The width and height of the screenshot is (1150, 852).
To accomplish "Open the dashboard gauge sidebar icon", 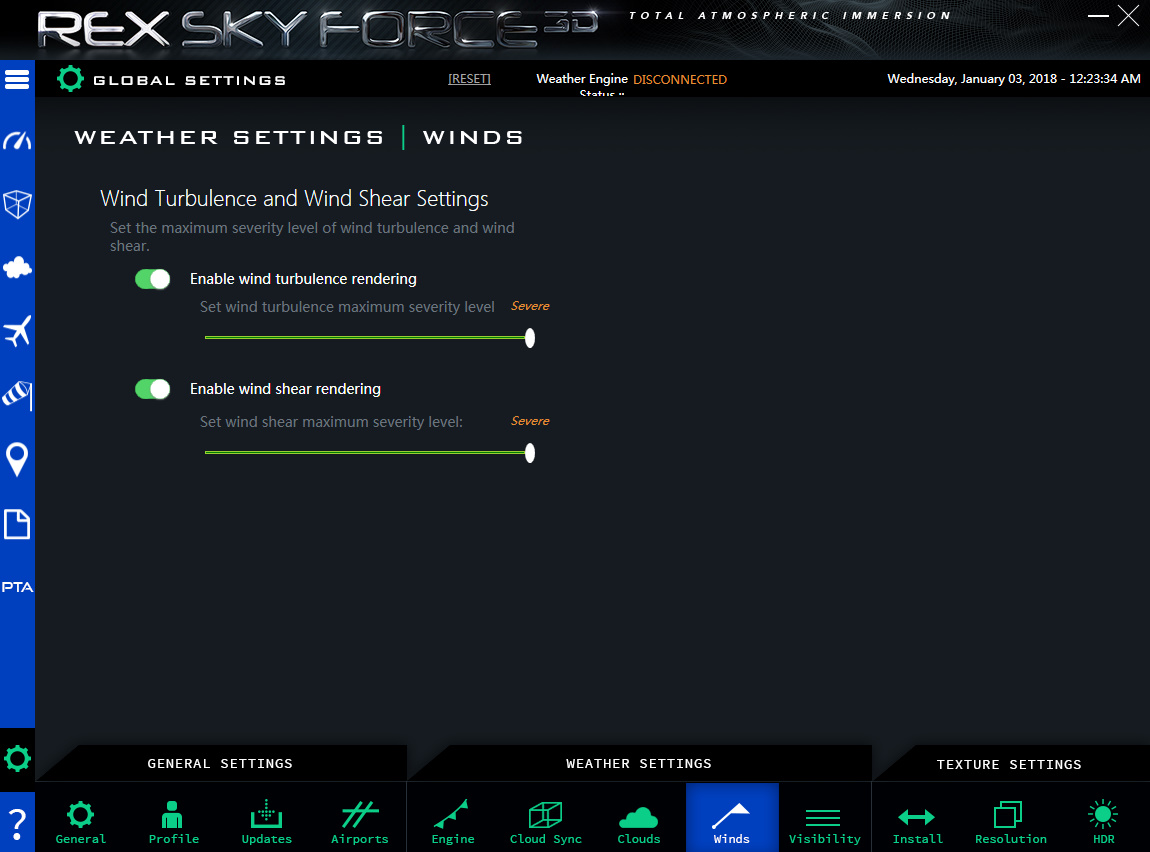I will [17, 140].
